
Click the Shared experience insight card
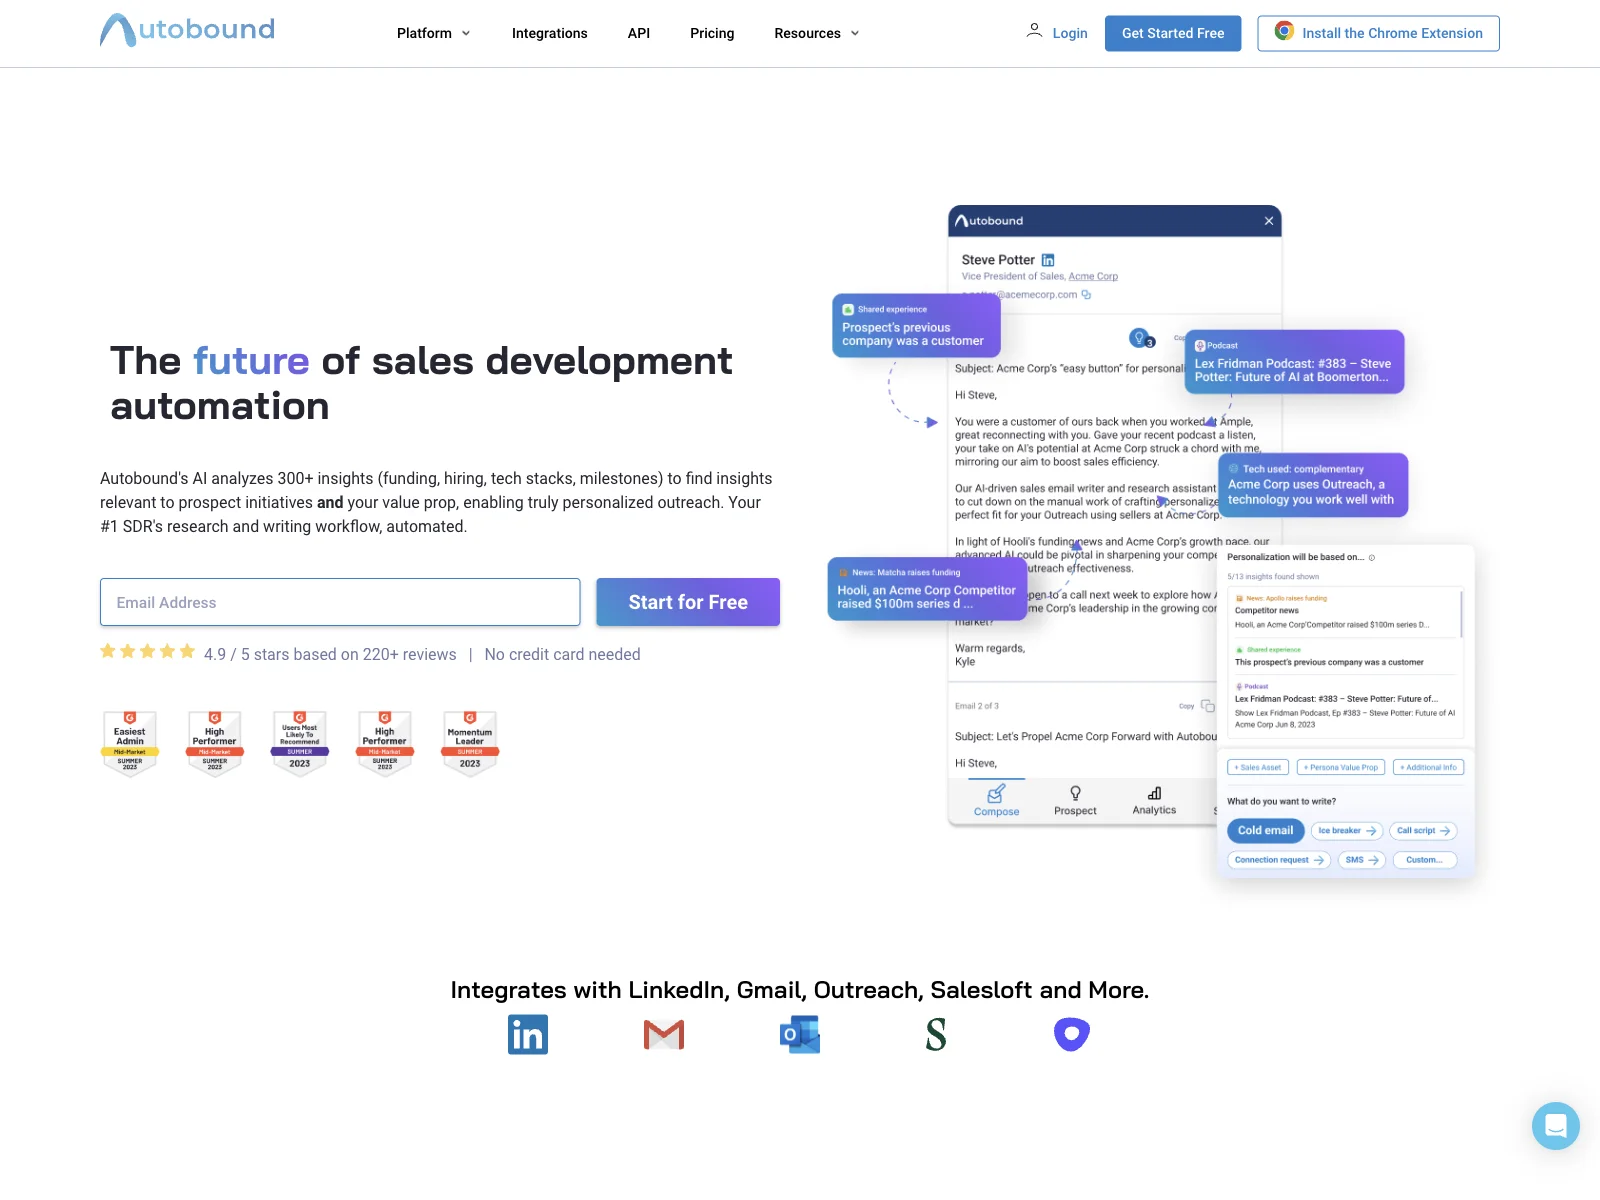click(916, 325)
